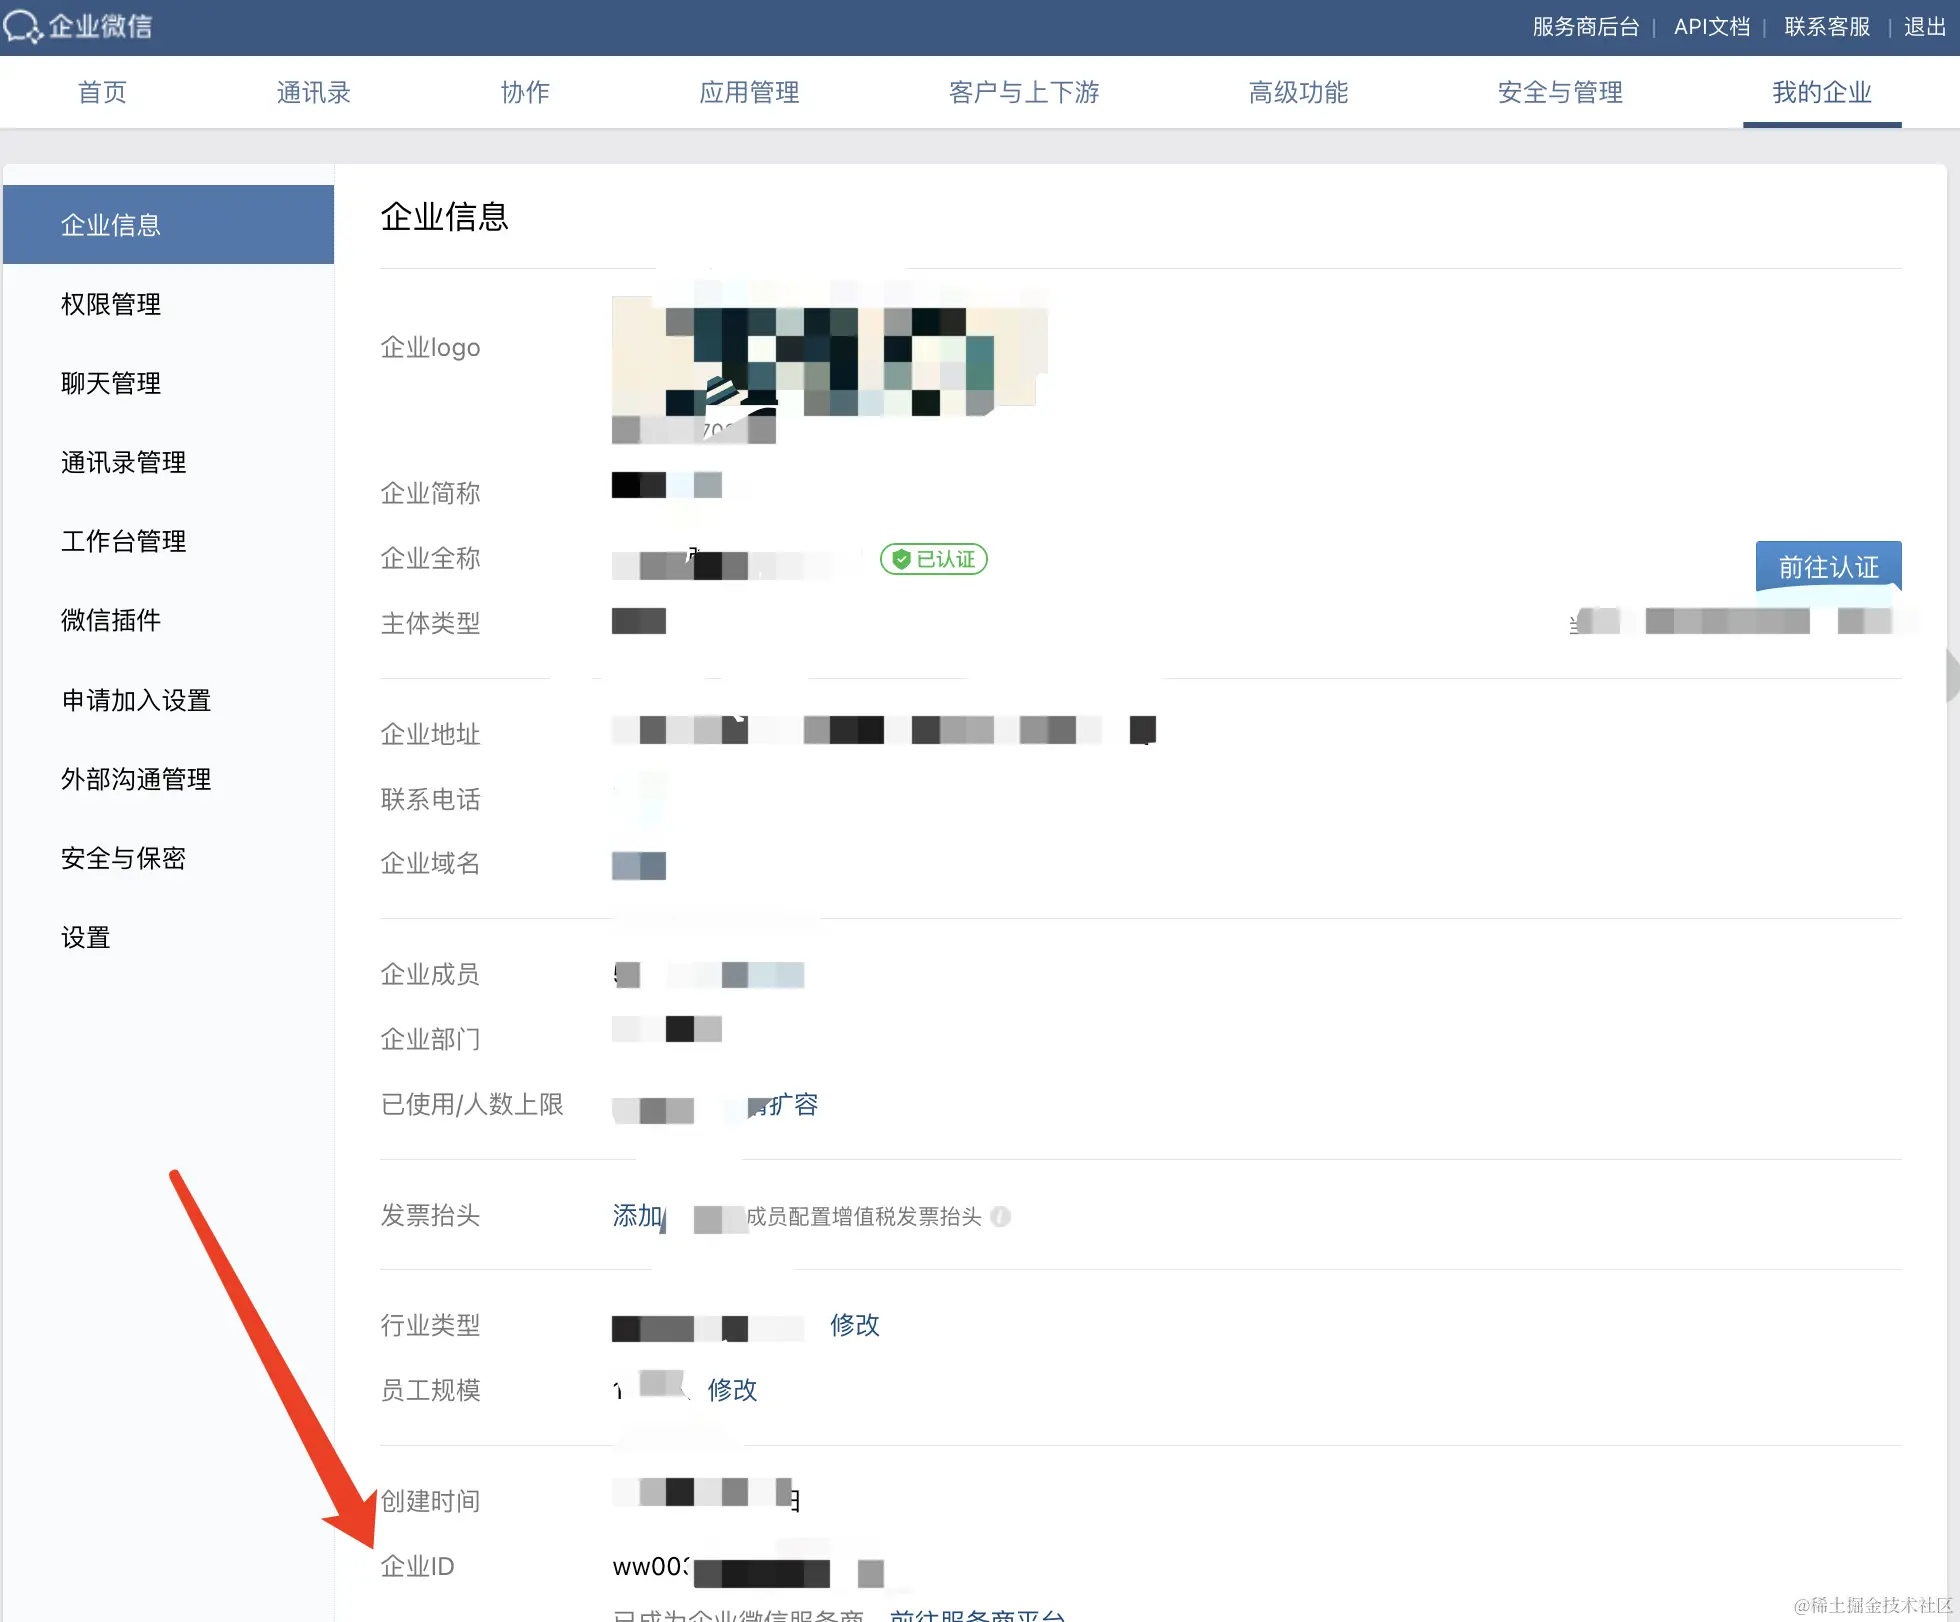Click the green 已认证 verified badge
1960x1622 pixels.
tap(933, 559)
